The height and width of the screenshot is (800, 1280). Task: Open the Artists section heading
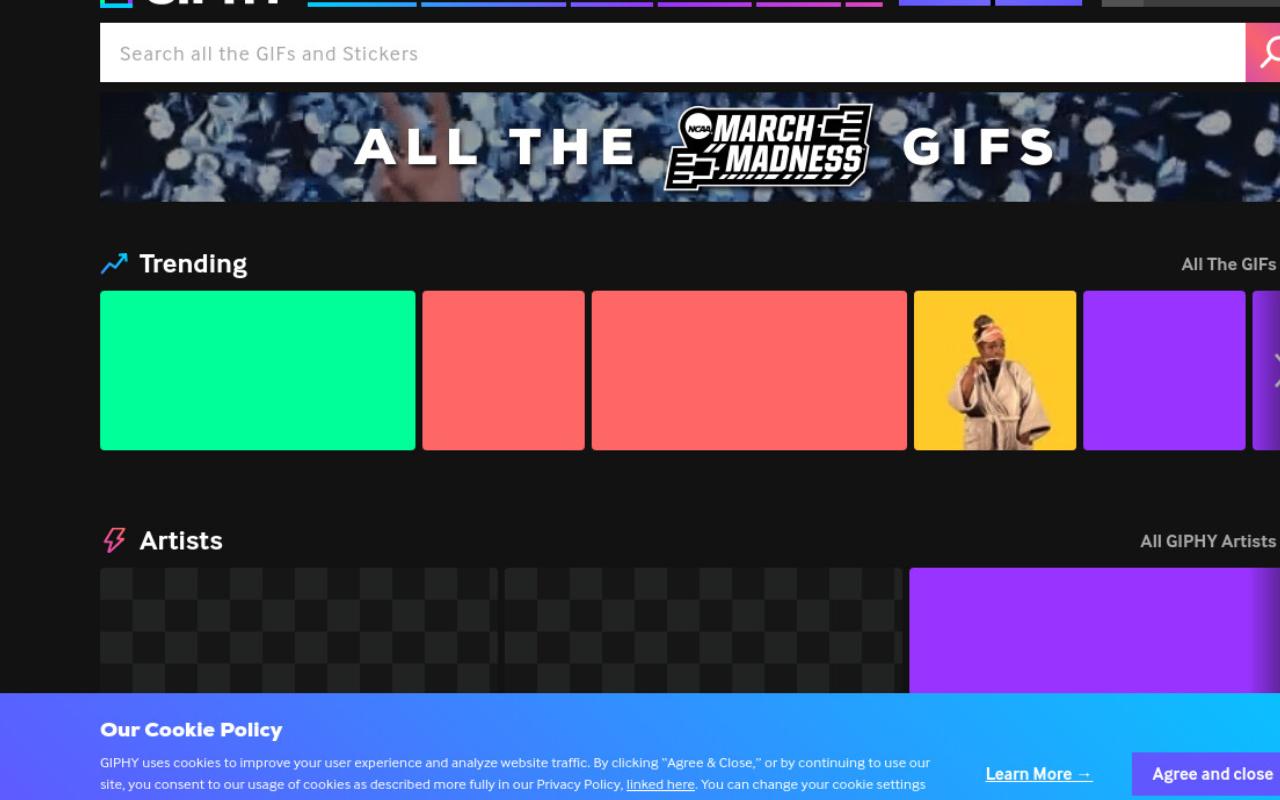pos(181,540)
